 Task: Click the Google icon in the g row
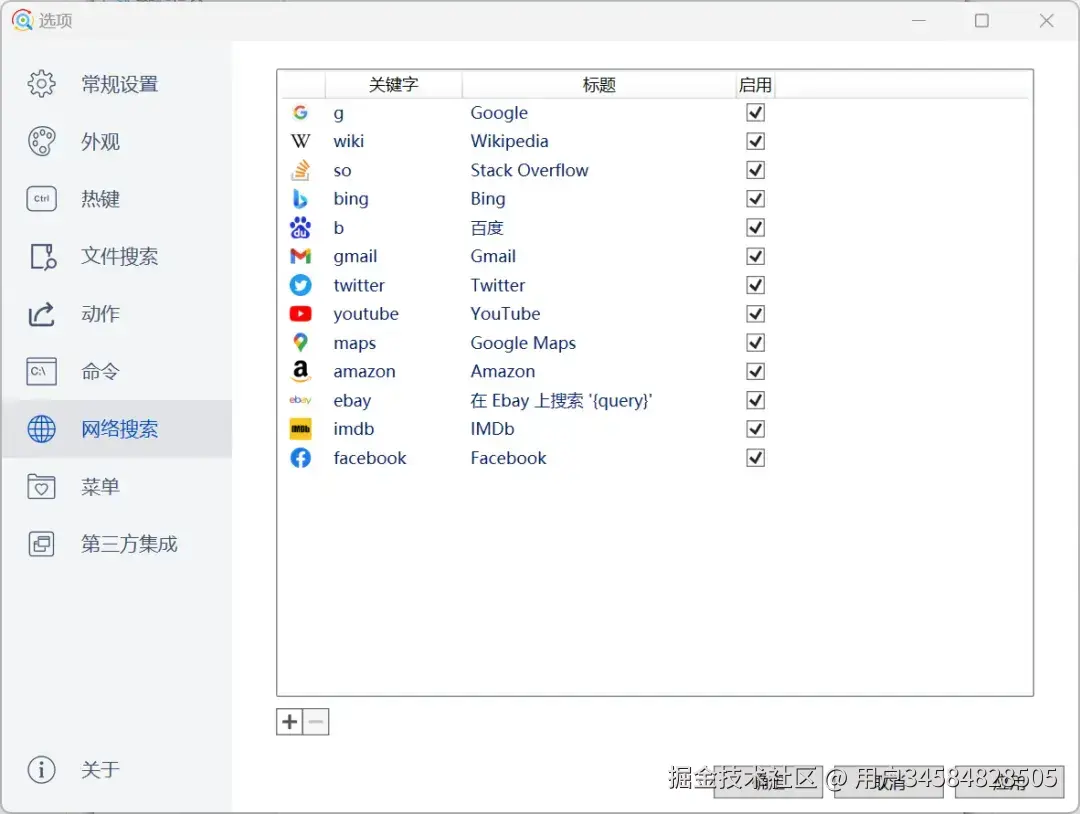(x=300, y=112)
